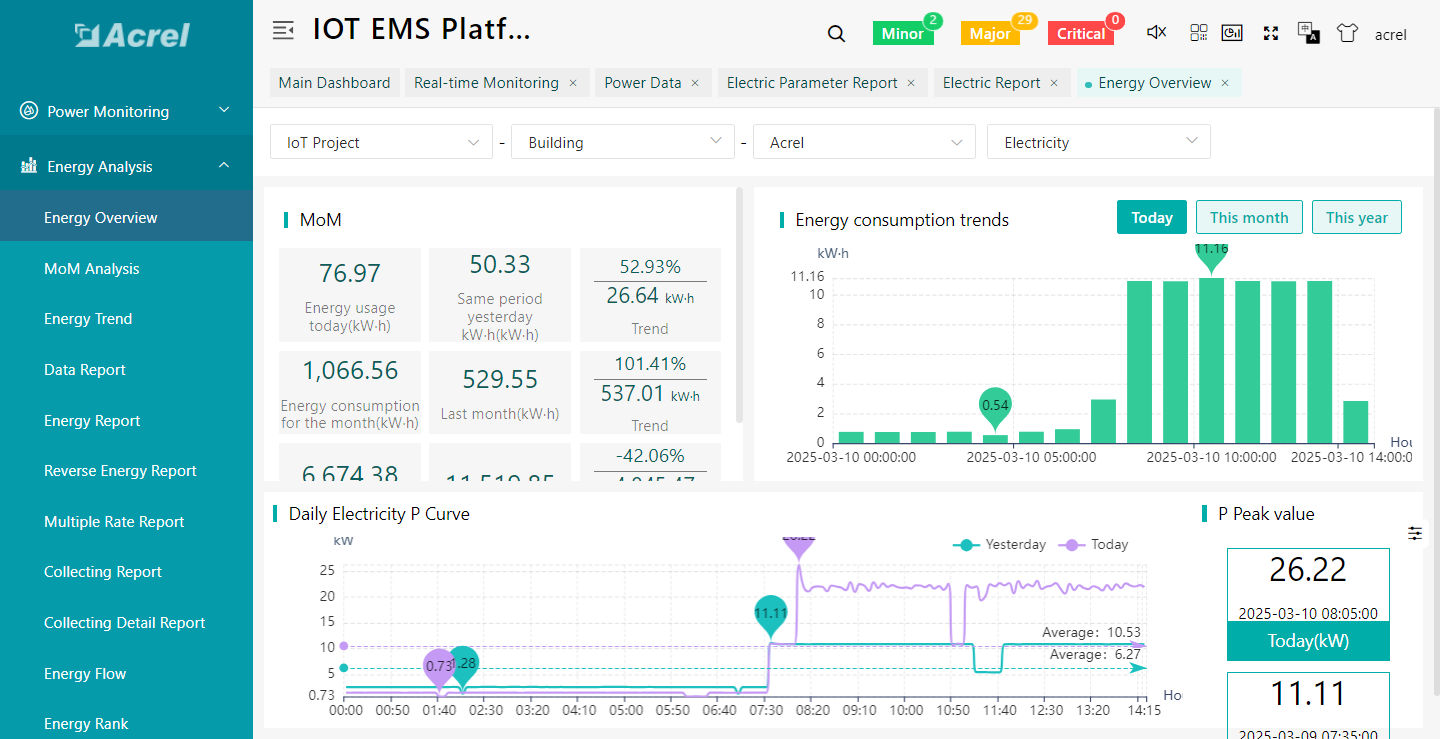1440x739 pixels.
Task: Open the Critical alarms badge
Action: pyautogui.click(x=1081, y=33)
